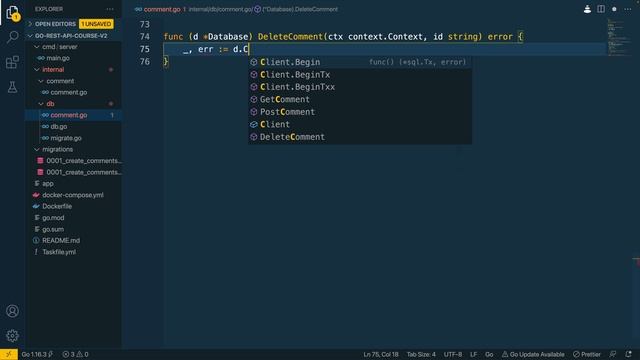Image resolution: width=640 pixels, height=360 pixels.
Task: Choose PostComment from suggestions
Action: point(360,112)
